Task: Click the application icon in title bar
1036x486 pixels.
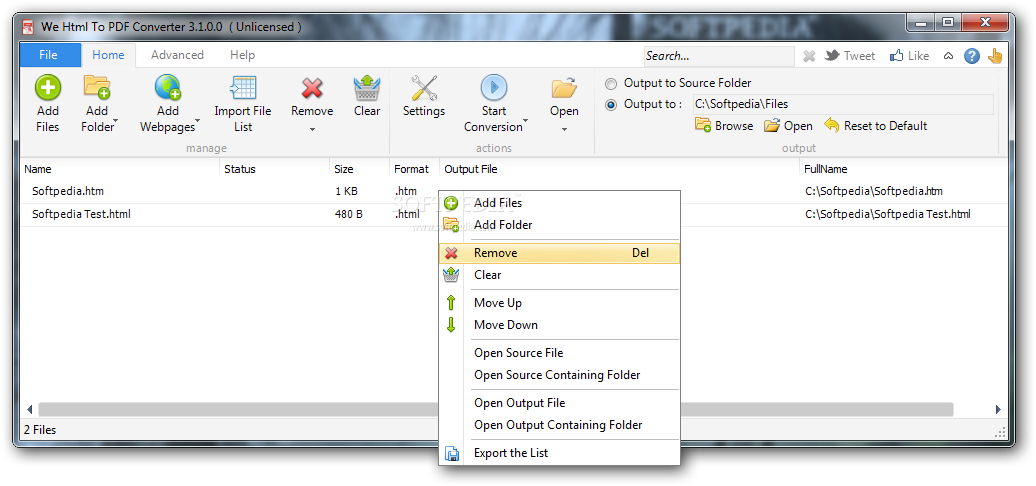Action: (x=28, y=27)
